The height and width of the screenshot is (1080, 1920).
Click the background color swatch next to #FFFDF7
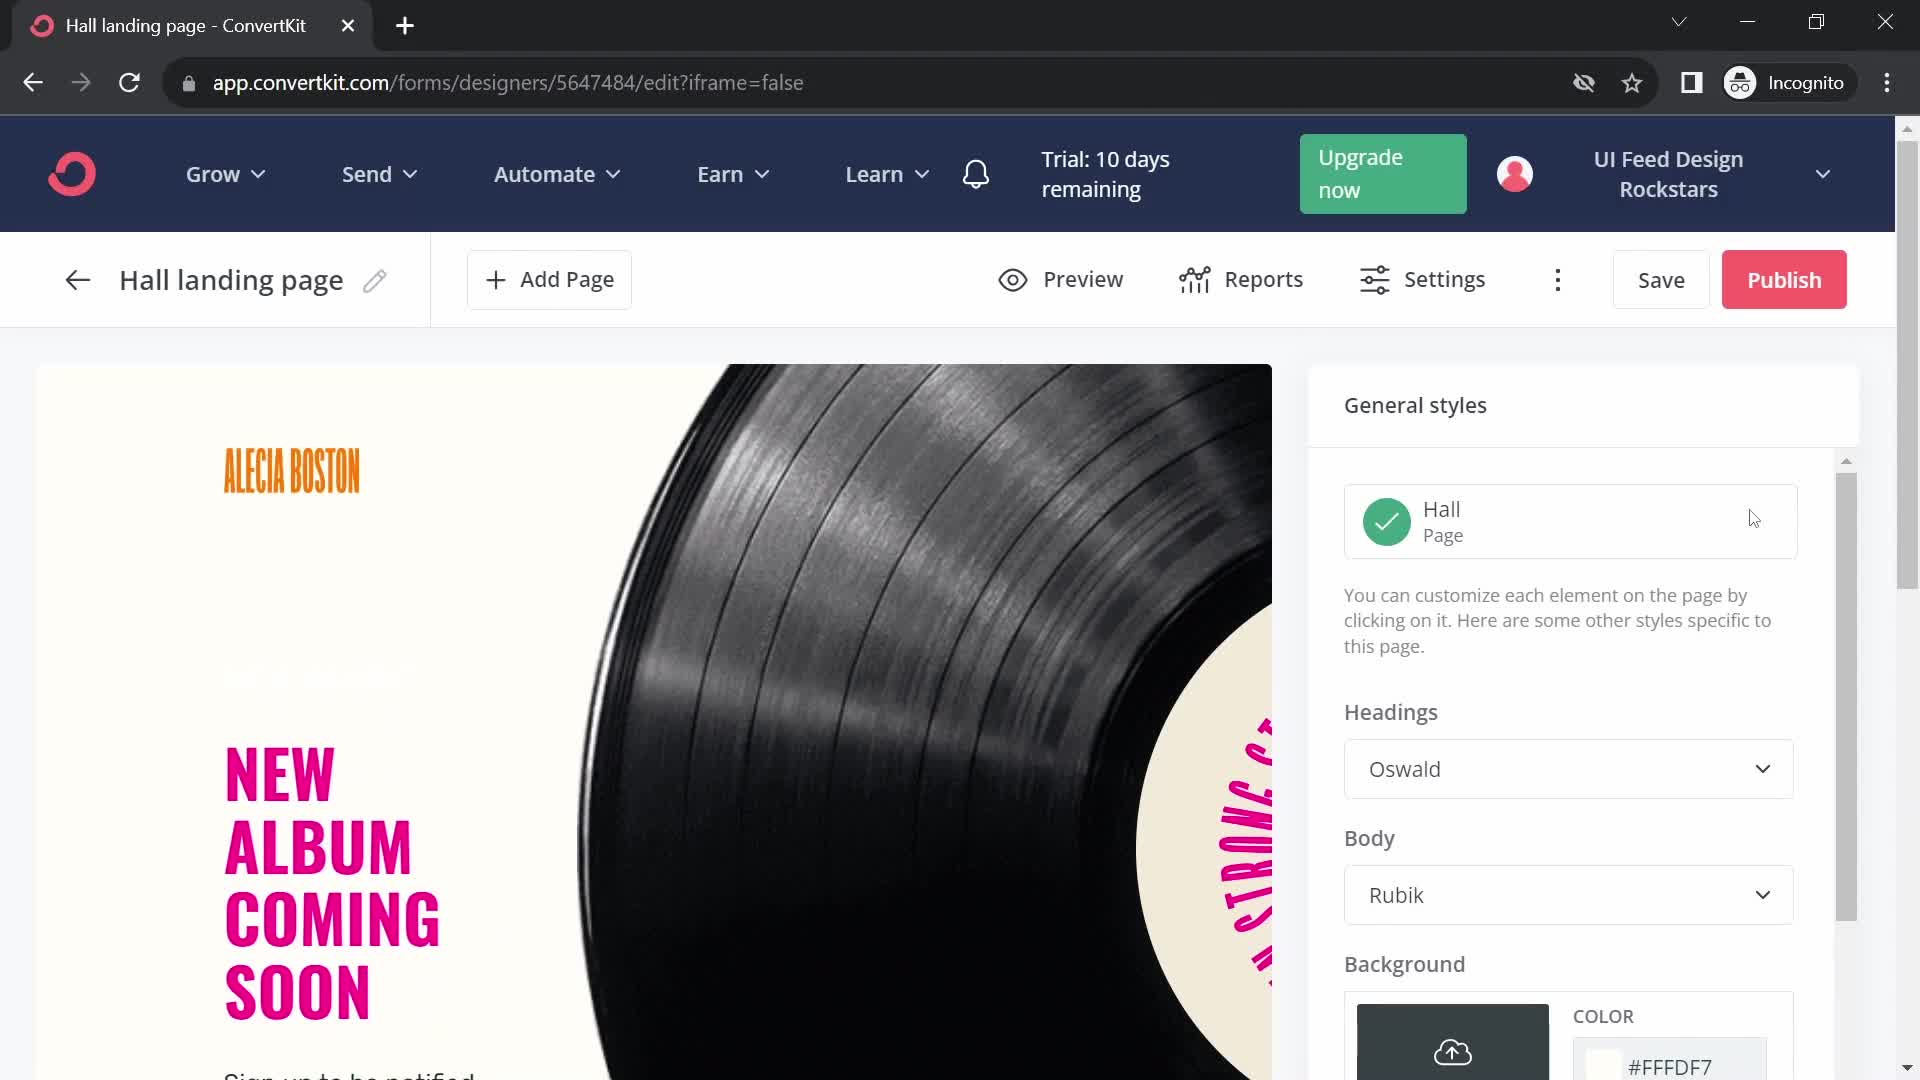1603,1065
